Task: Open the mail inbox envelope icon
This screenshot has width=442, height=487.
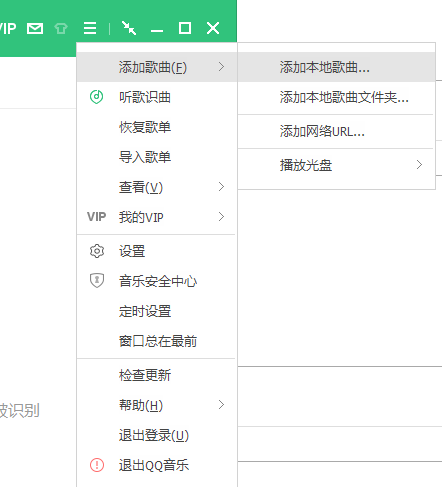Action: 35,29
